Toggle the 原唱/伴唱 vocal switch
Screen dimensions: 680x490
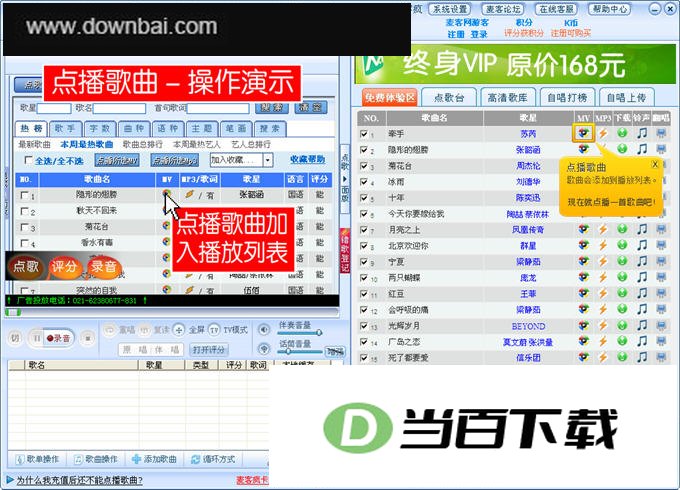click(151, 350)
